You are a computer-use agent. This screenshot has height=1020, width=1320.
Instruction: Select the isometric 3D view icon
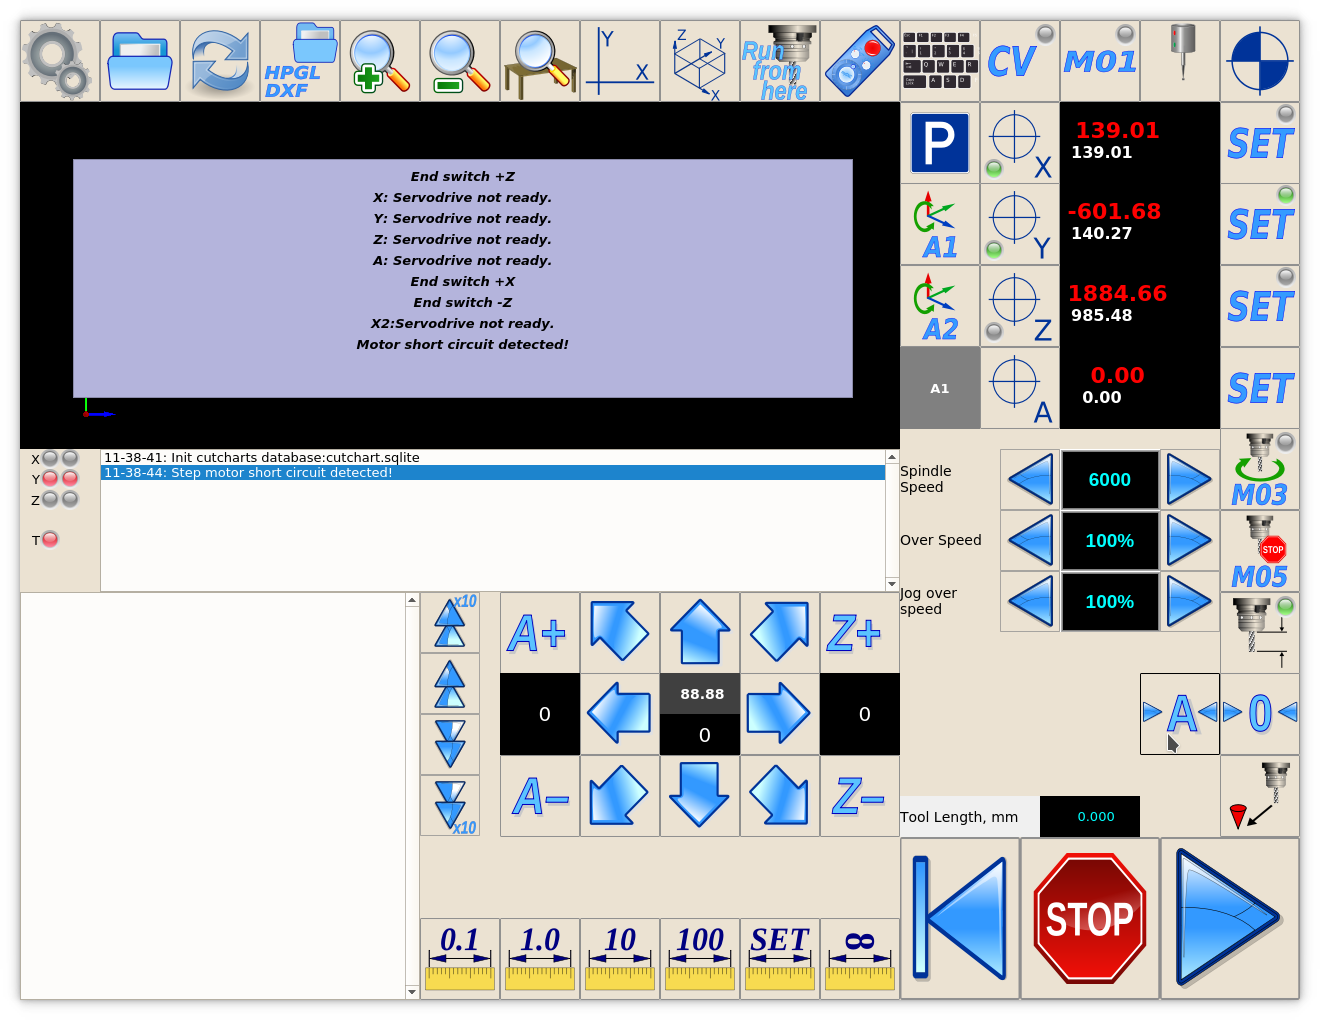(700, 61)
